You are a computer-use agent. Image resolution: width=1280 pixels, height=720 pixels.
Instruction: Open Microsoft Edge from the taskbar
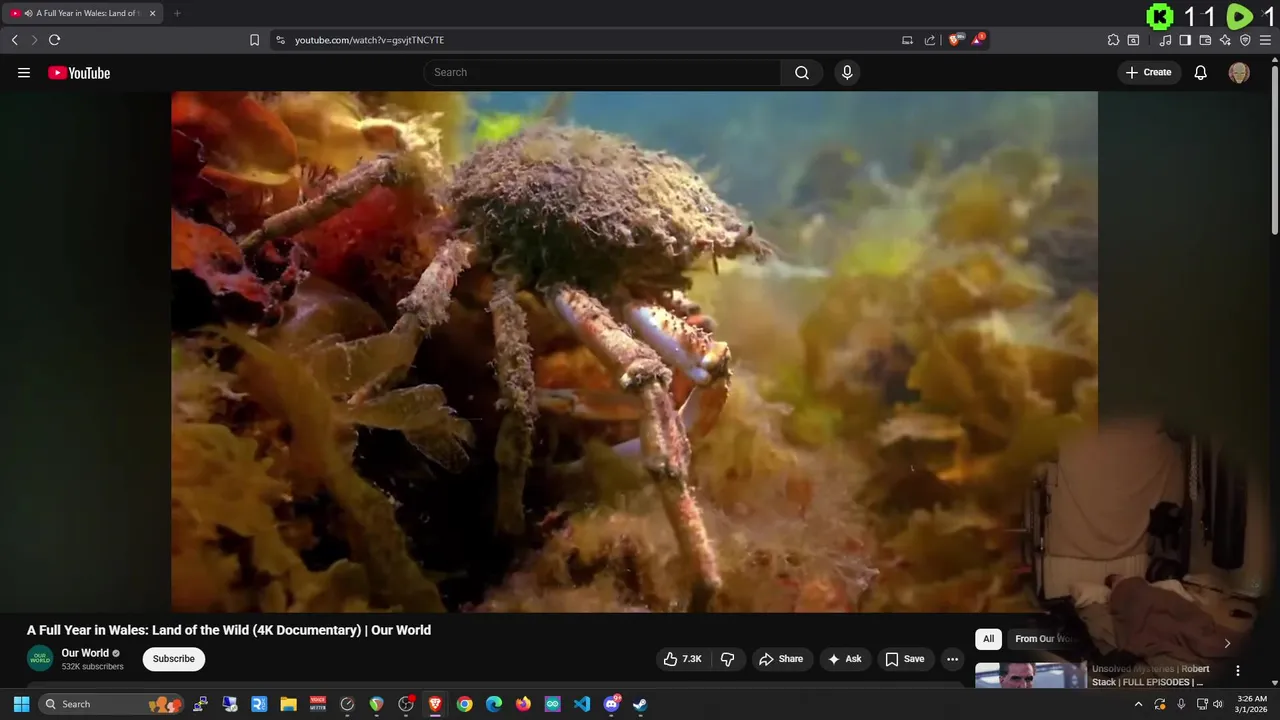pos(494,704)
